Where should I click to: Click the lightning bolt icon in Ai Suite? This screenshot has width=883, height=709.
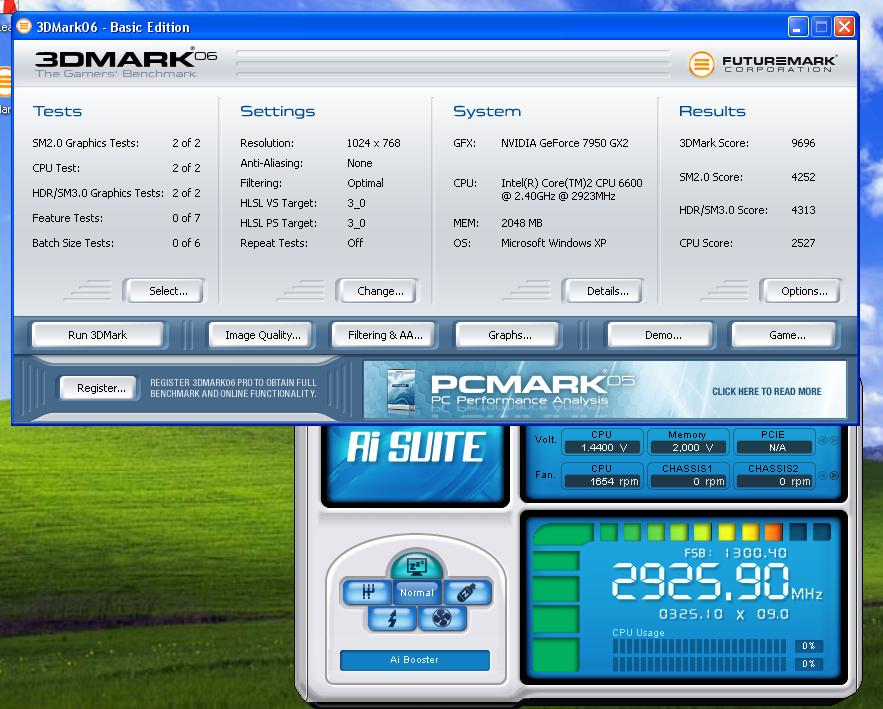(x=393, y=618)
